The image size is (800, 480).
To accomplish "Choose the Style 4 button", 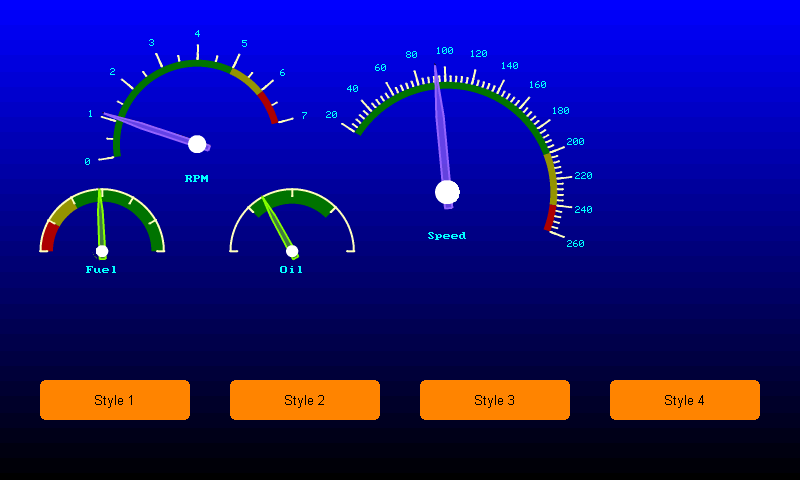I will point(685,400).
